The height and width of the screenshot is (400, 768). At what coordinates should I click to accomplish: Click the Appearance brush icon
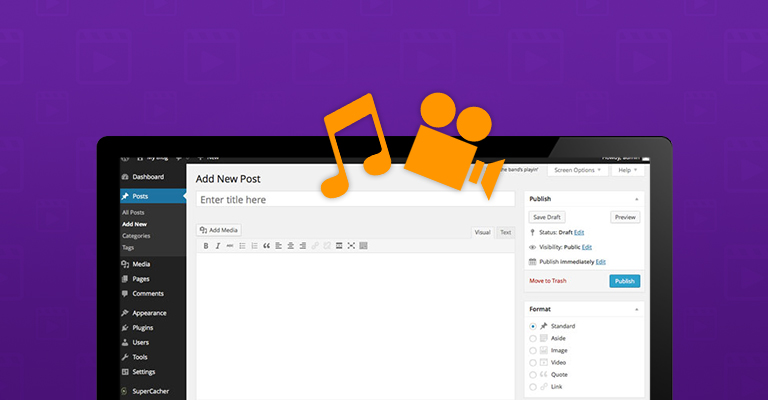coord(125,313)
